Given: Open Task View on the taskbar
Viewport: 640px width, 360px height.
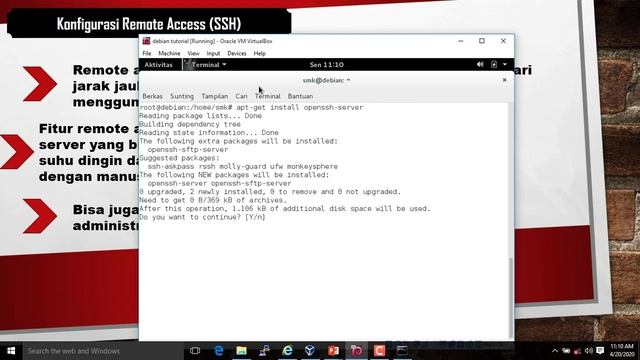Looking at the screenshot, I should 195,351.
